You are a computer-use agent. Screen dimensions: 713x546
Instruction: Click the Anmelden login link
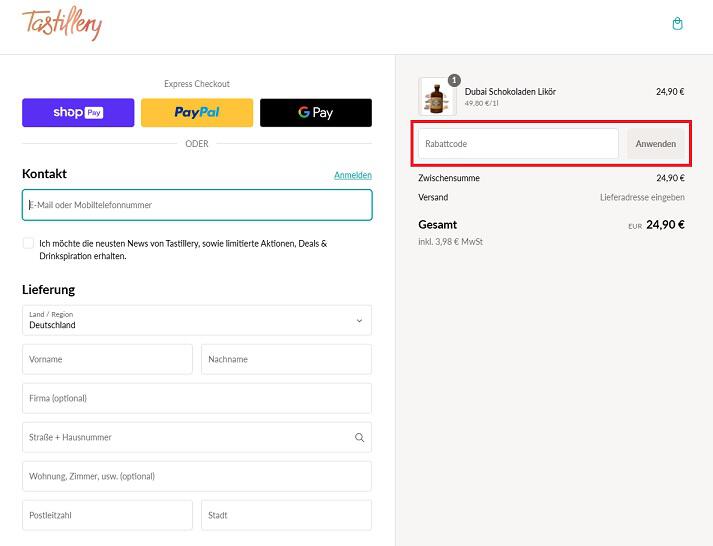pos(353,175)
